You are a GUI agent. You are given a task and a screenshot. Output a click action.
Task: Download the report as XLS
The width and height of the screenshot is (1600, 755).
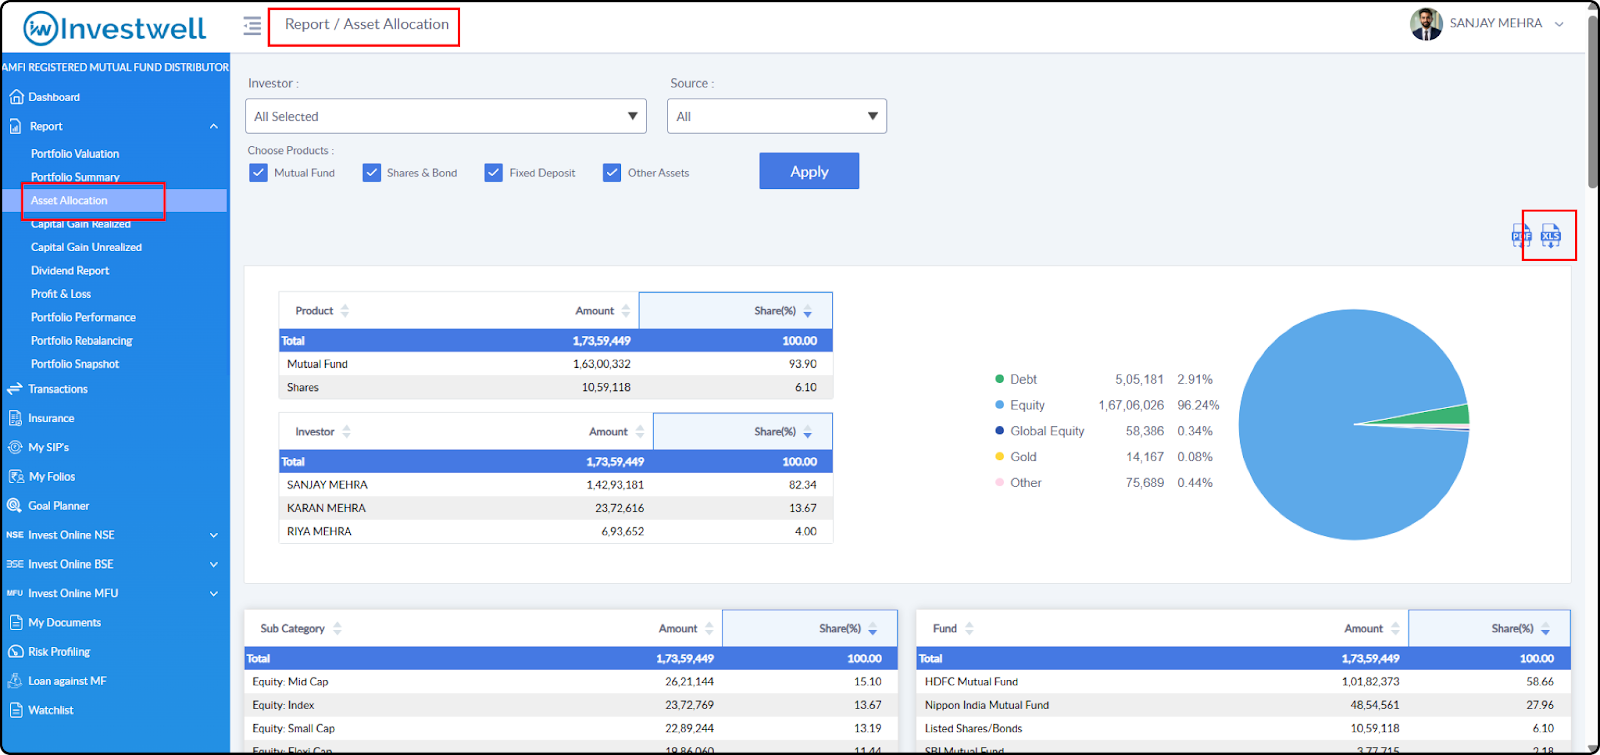coord(1550,236)
